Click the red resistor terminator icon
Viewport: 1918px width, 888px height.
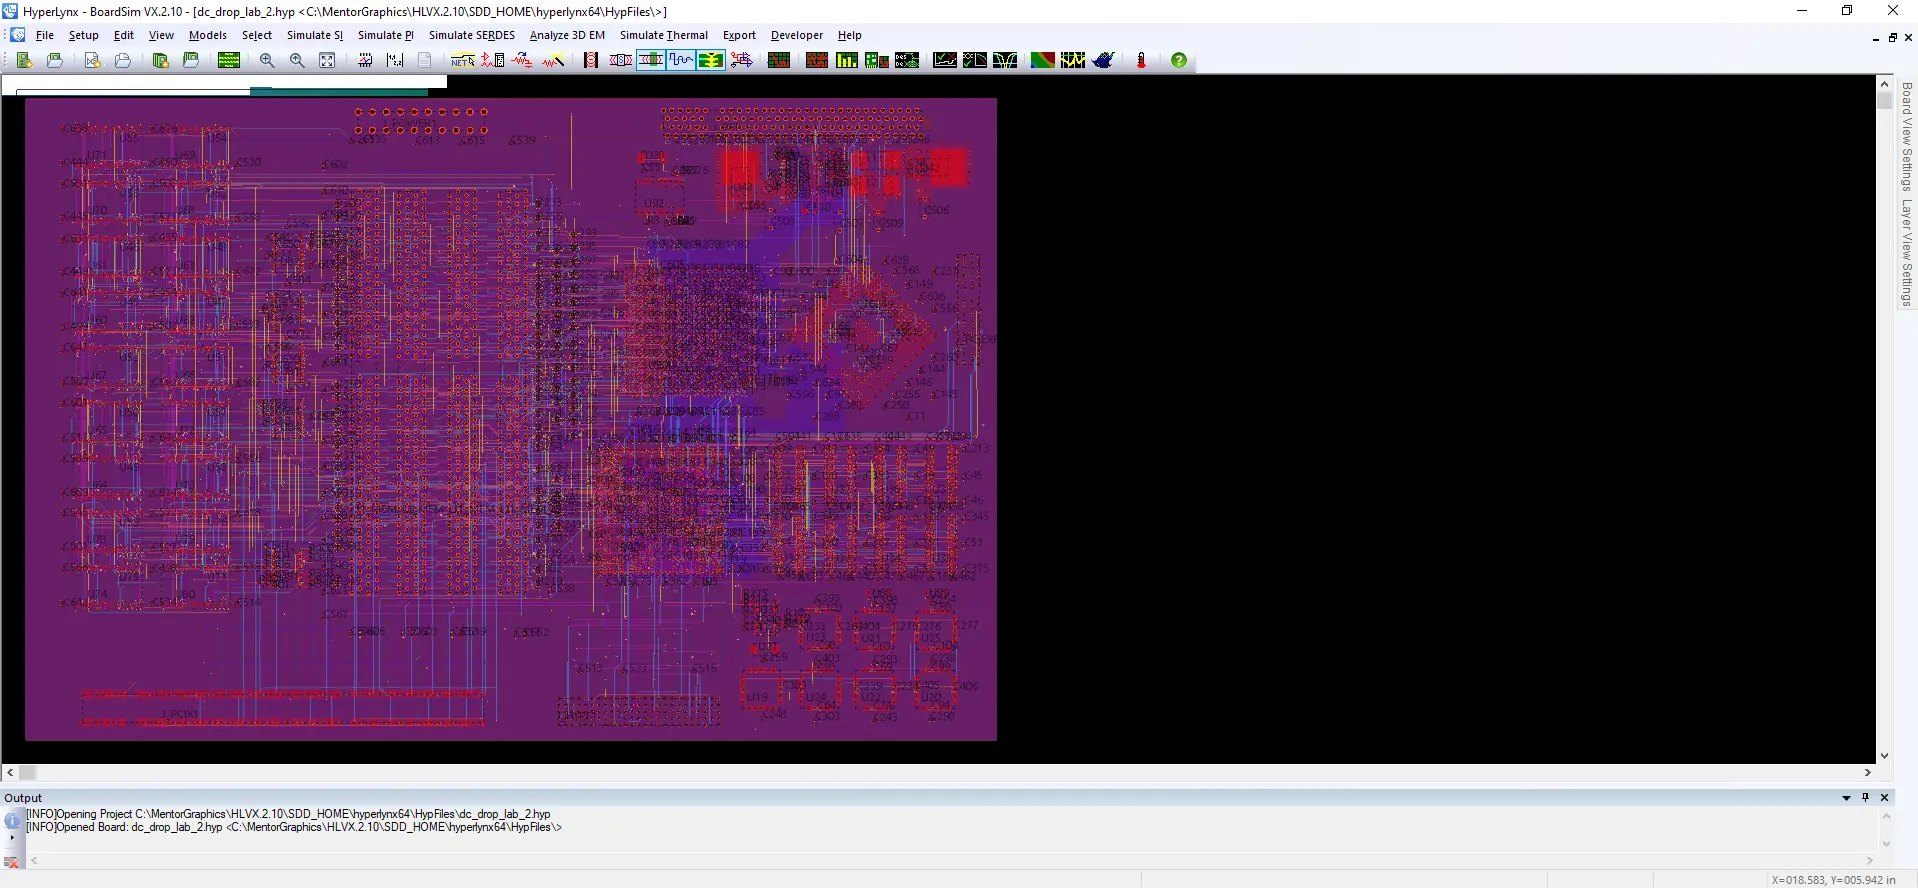[522, 60]
